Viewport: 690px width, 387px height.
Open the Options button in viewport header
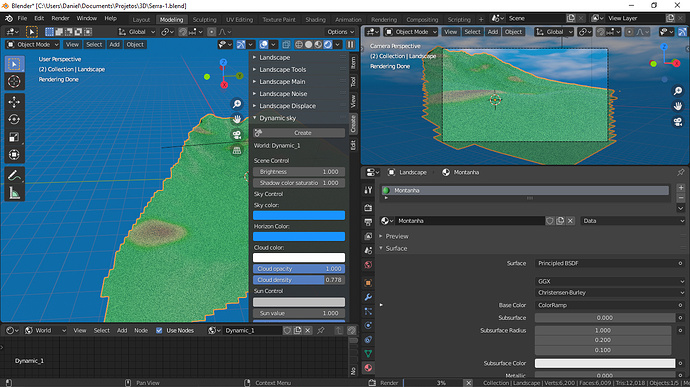[341, 32]
